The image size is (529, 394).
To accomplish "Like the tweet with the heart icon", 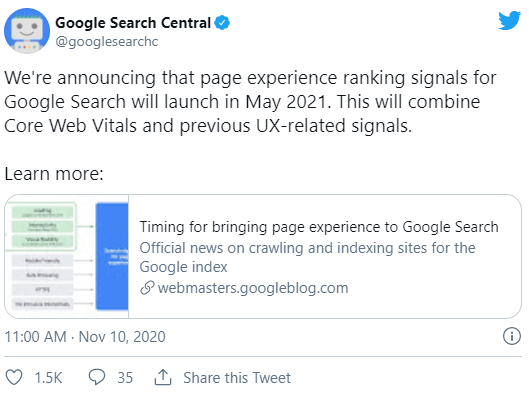I will click(x=14, y=377).
